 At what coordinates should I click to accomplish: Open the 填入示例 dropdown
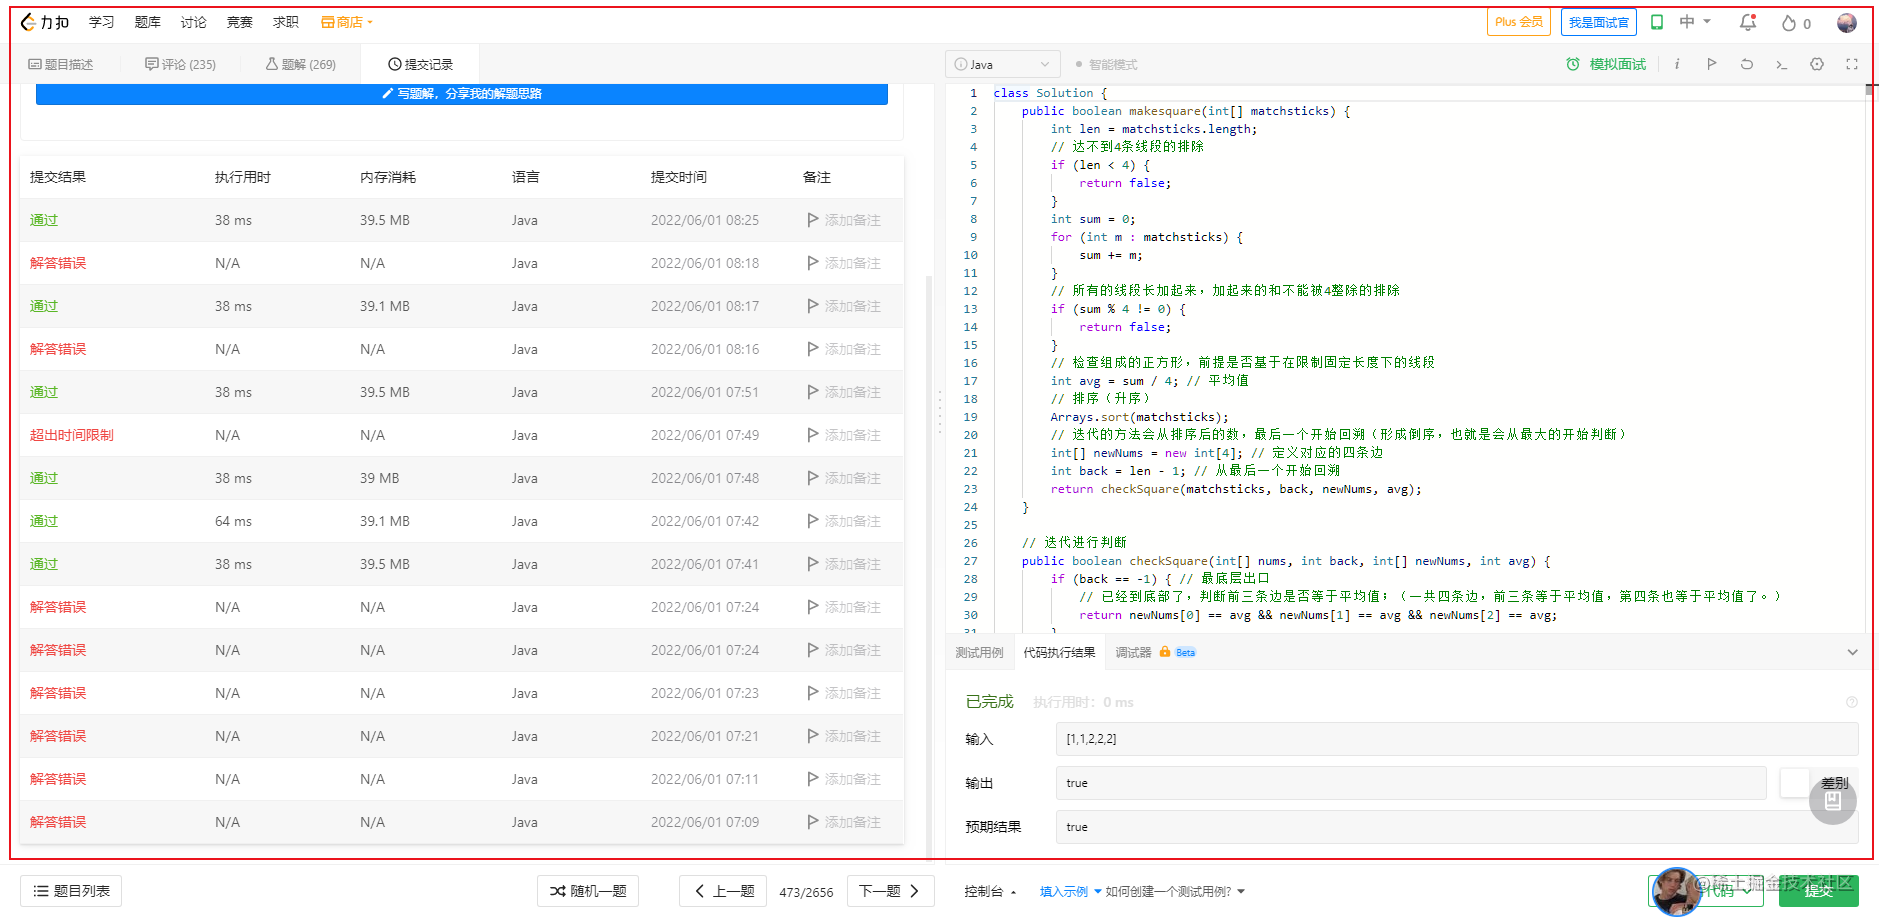[x=1070, y=891]
